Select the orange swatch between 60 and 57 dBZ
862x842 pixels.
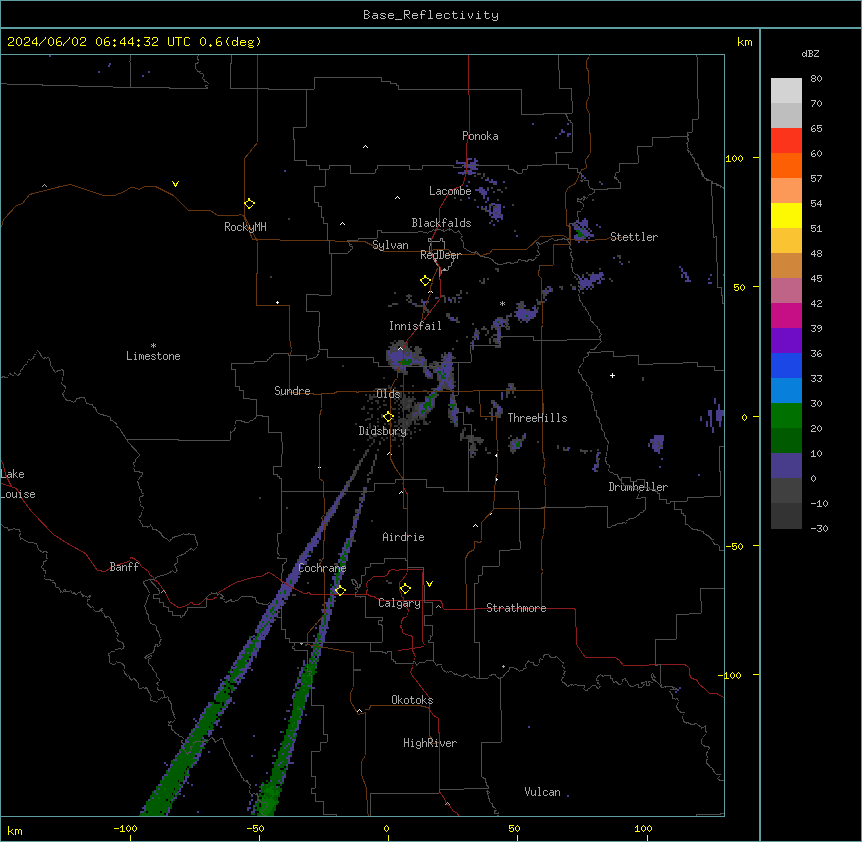(786, 165)
